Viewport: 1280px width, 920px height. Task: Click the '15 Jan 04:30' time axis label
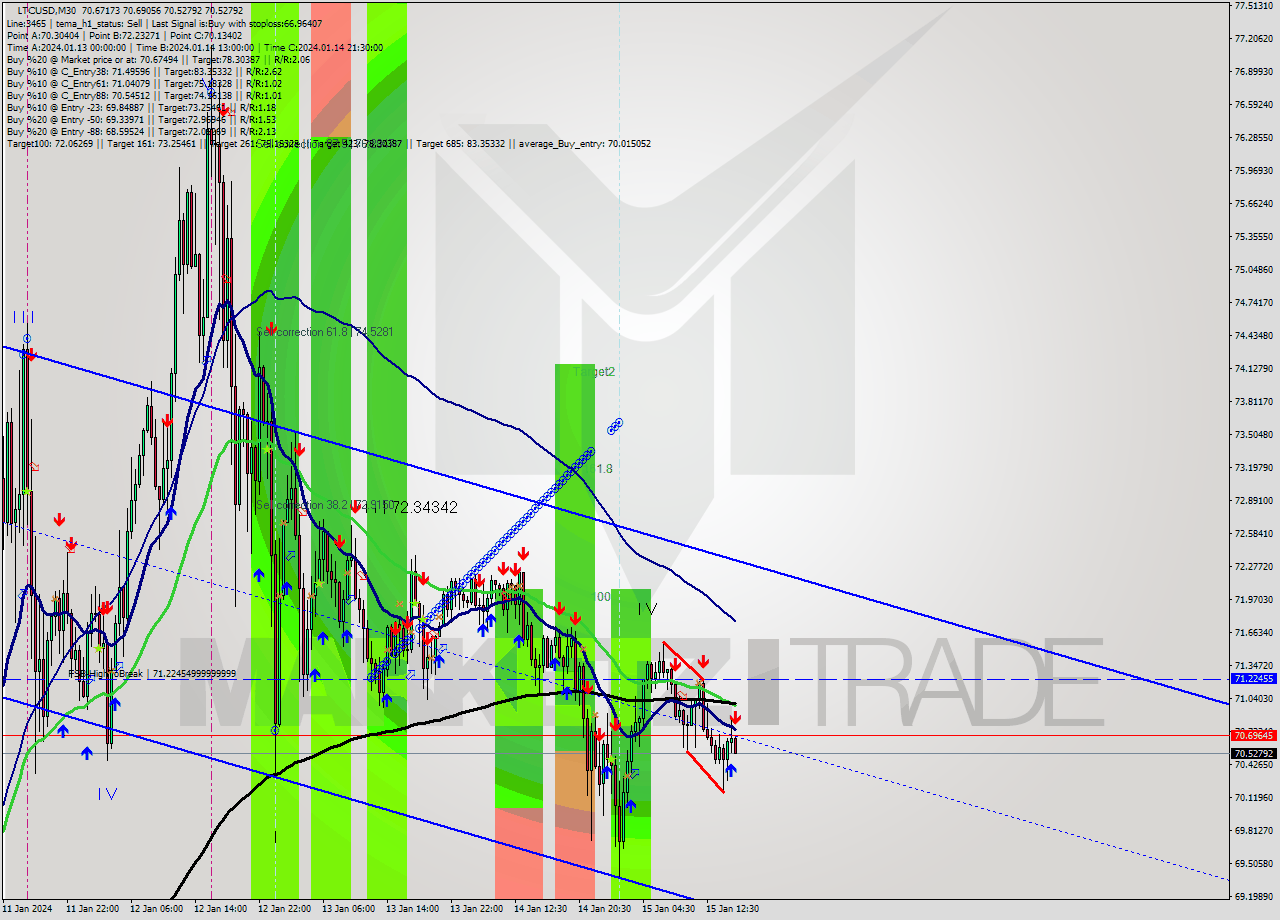[x=668, y=909]
